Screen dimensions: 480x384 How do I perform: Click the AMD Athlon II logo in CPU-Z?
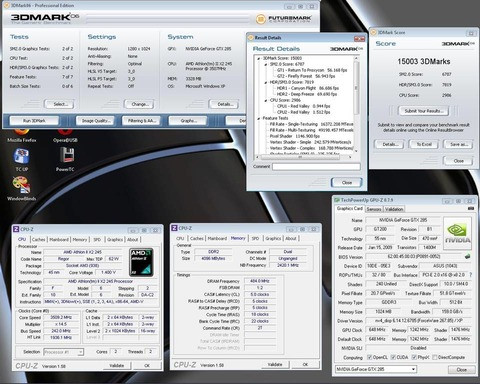(141, 262)
